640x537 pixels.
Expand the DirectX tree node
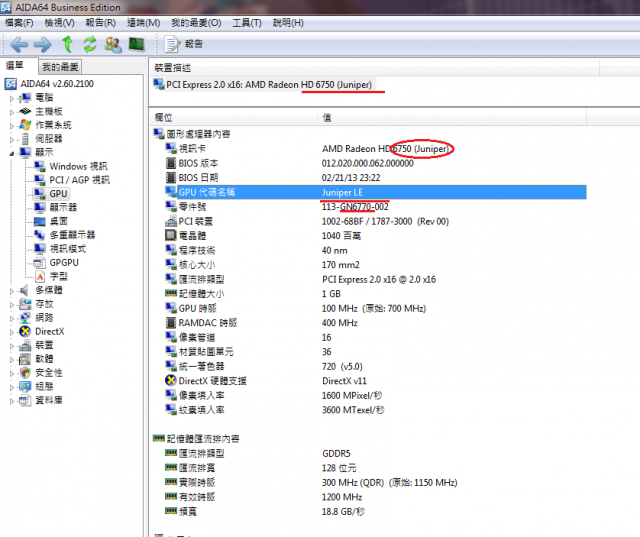pos(12,332)
